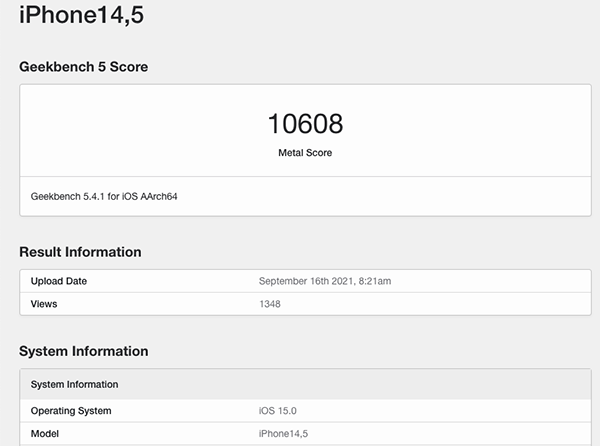600x446 pixels.
Task: Click the iPhone14,5 value in Model row
Action: pos(282,434)
